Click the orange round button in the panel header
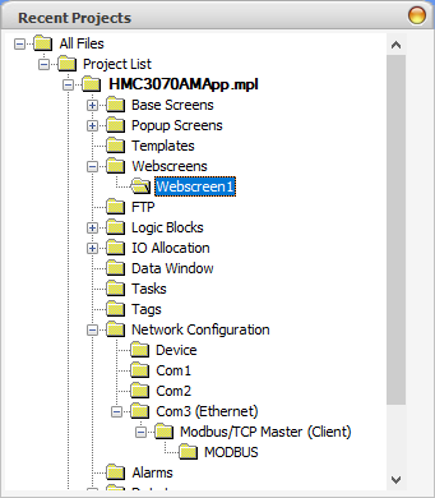Viewport: 435px width, 498px height. point(417,15)
